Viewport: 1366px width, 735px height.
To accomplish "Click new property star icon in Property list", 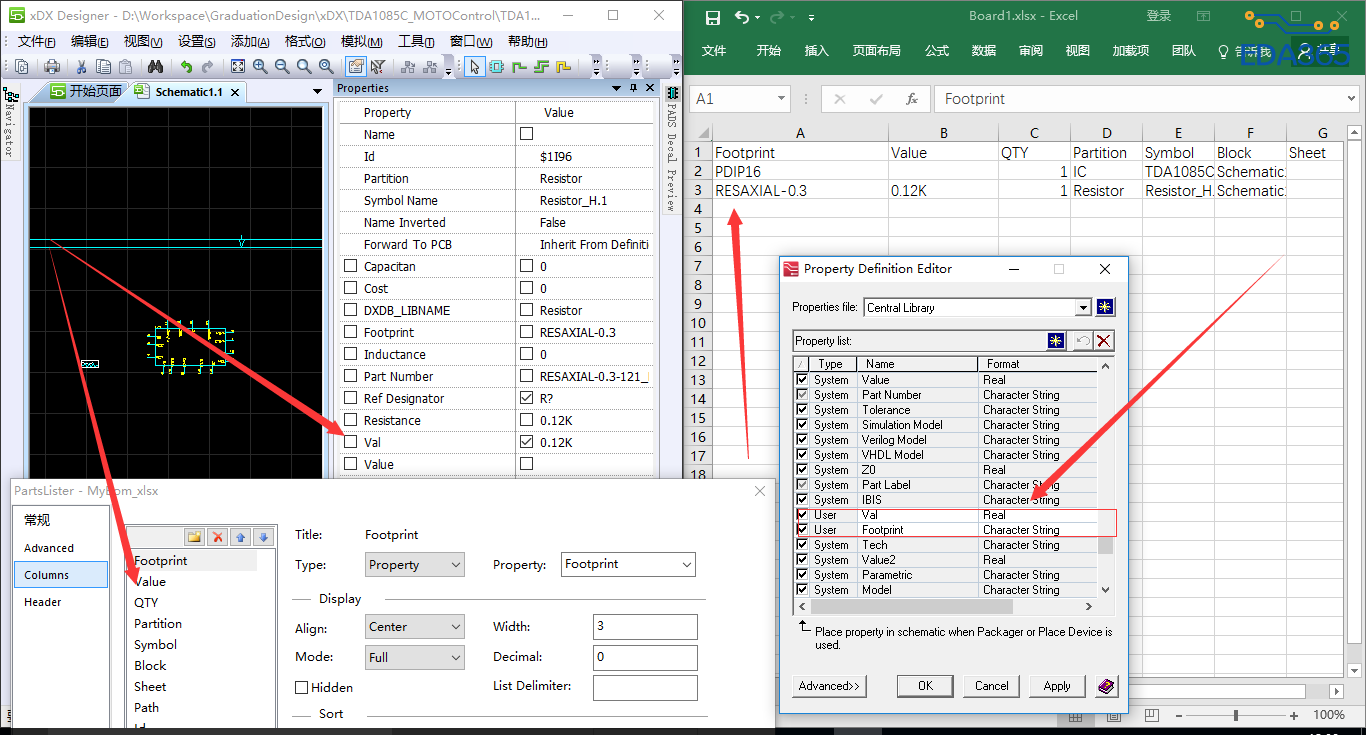I will (1056, 341).
